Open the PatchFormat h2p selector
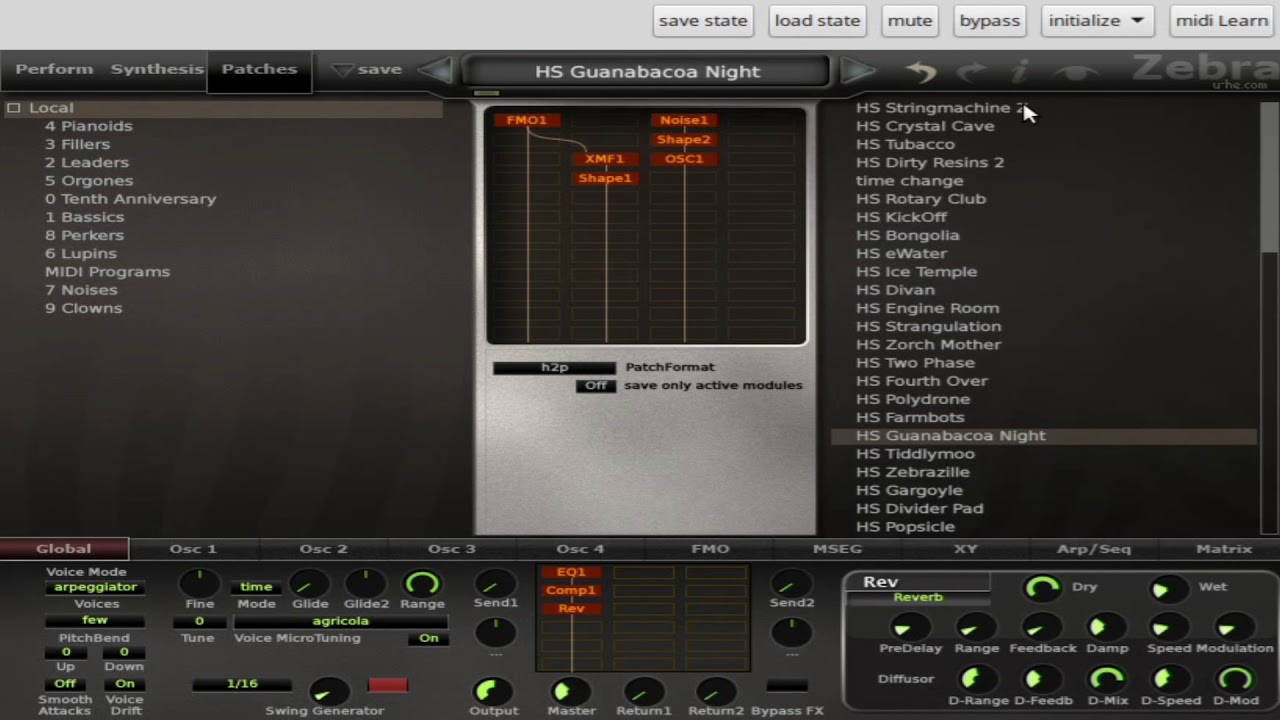This screenshot has height=720, width=1280. (x=554, y=367)
